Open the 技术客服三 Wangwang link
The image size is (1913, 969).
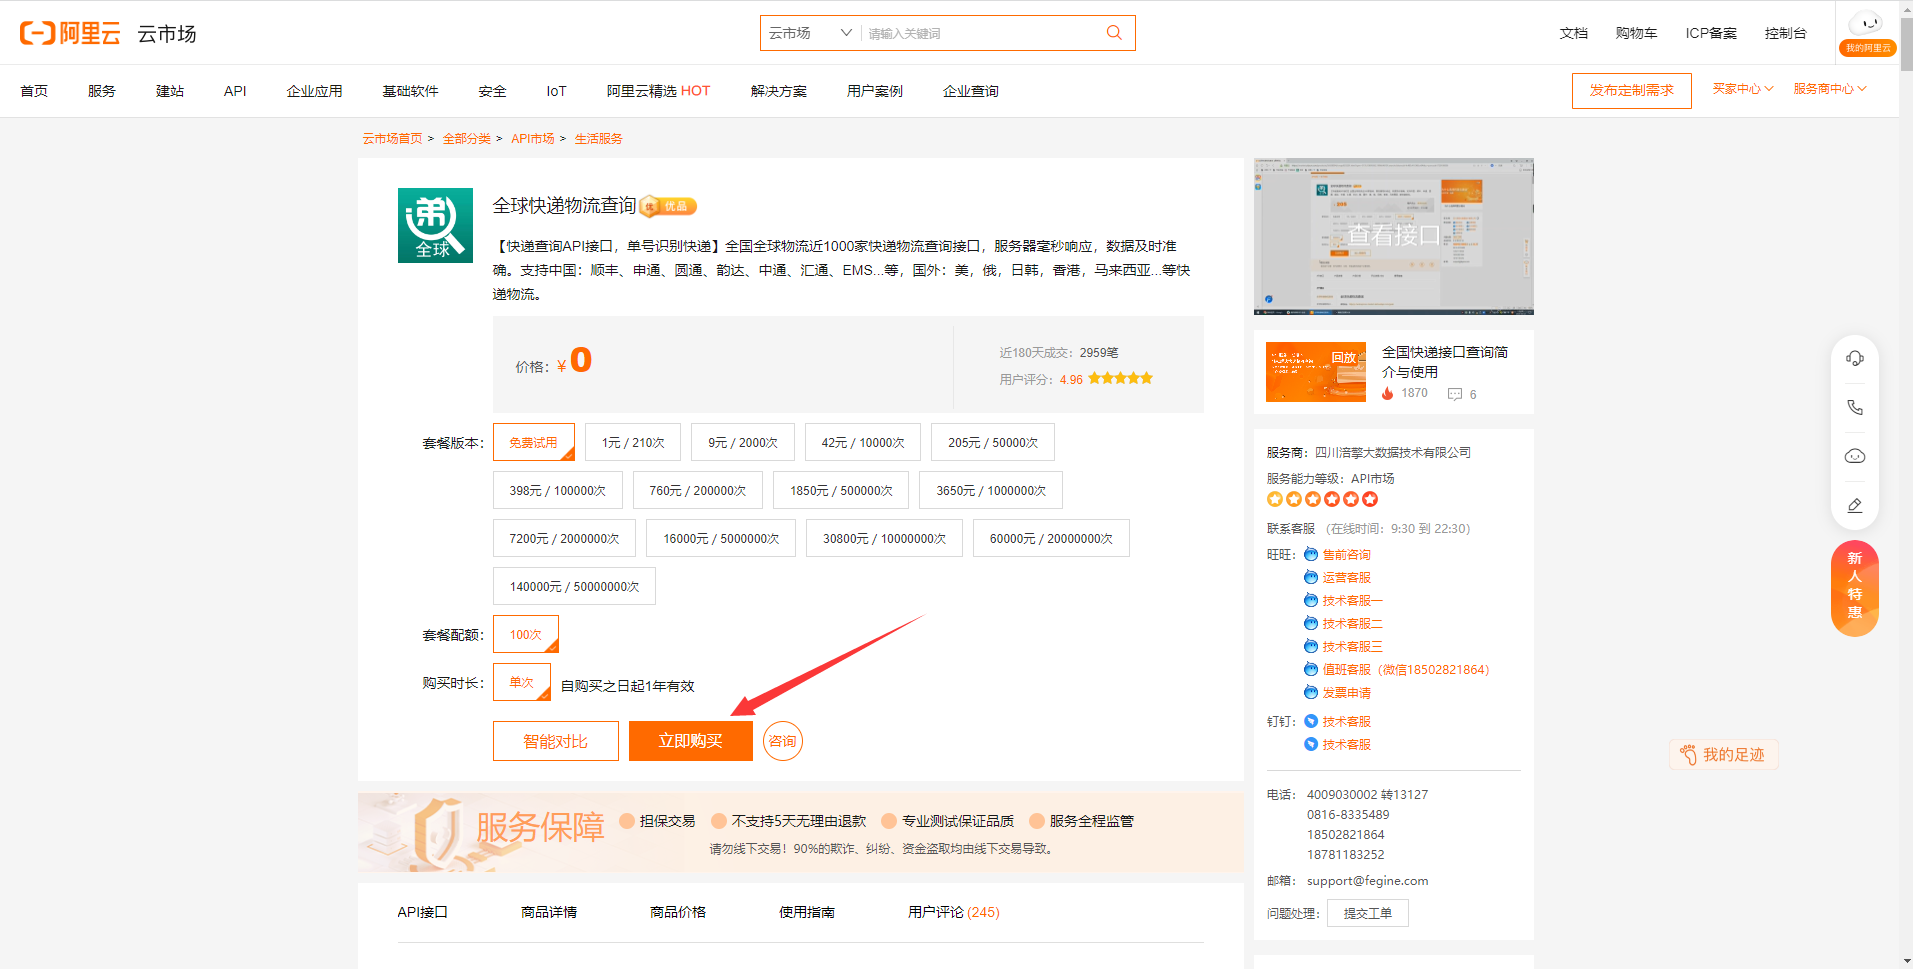(1352, 646)
